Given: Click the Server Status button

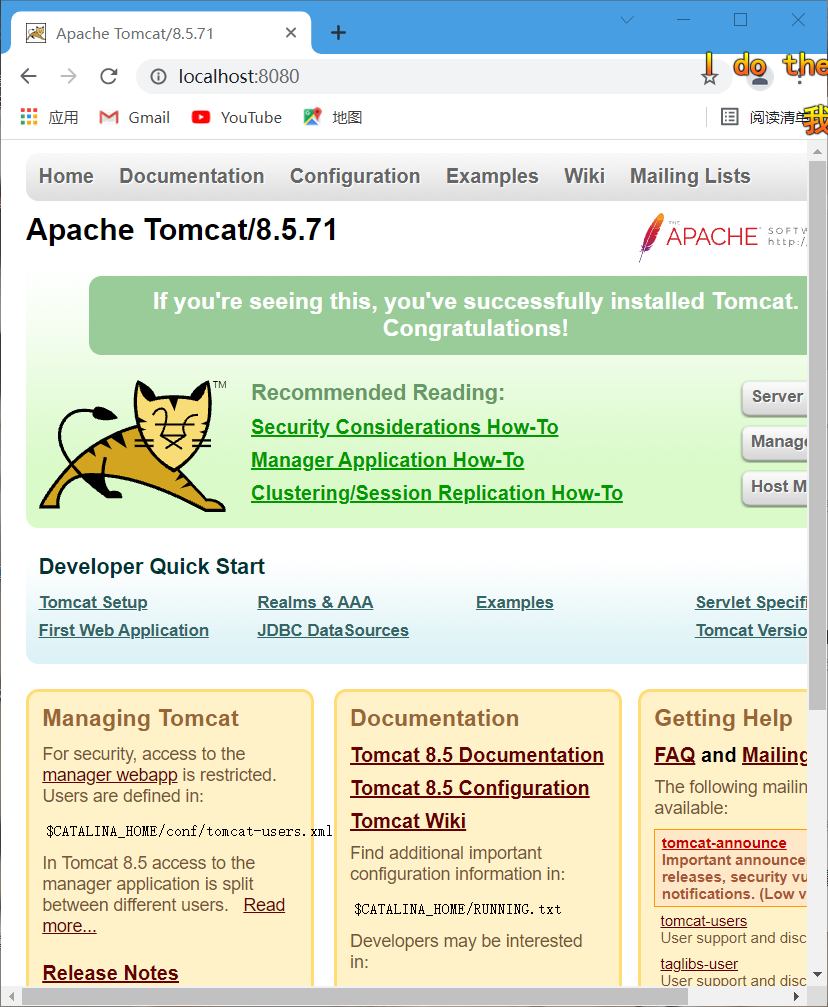Looking at the screenshot, I should (x=775, y=396).
